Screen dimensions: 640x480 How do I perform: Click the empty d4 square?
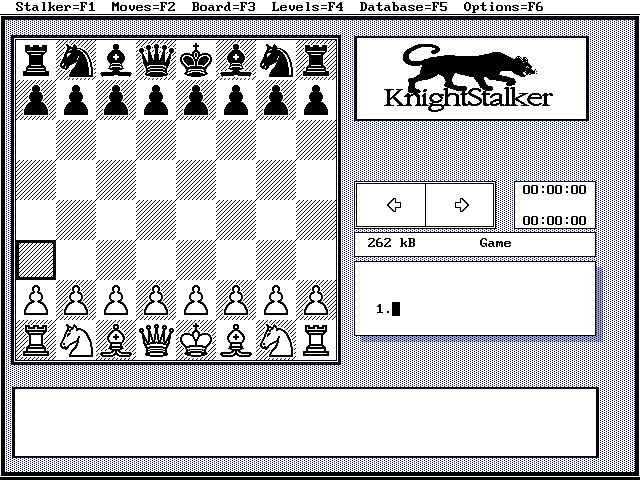pos(156,220)
